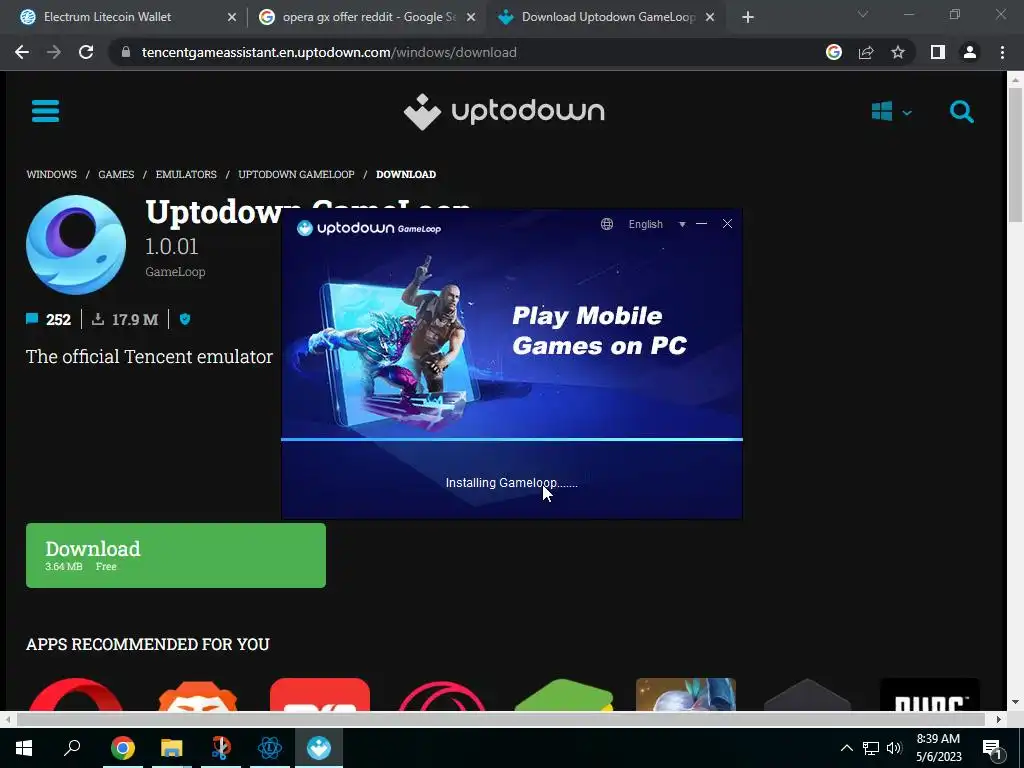Viewport: 1024px width, 768px height.
Task: Click the green Download button
Action: [x=176, y=555]
